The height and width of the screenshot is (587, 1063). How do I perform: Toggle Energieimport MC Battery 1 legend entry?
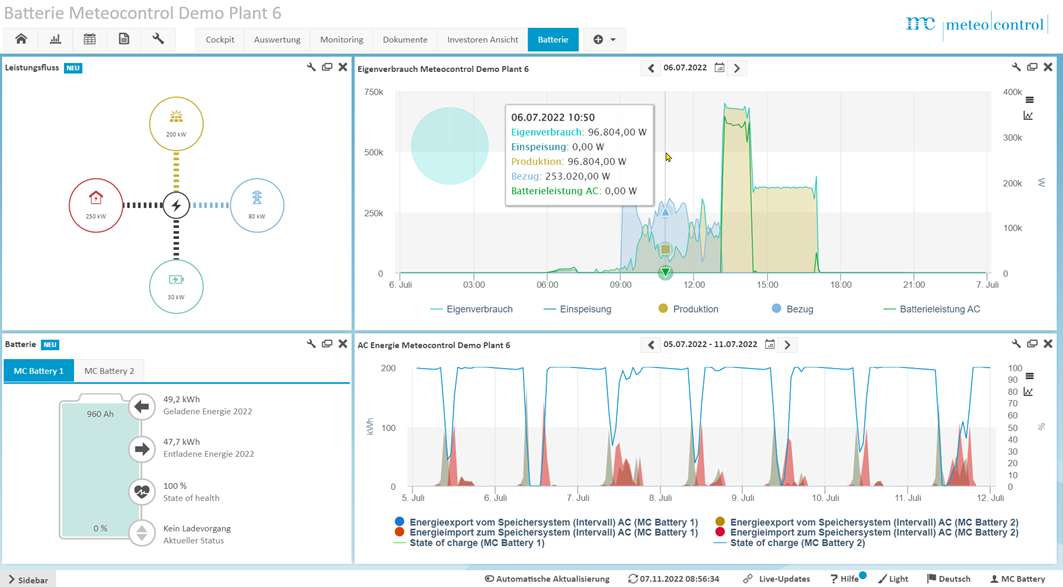[546, 532]
